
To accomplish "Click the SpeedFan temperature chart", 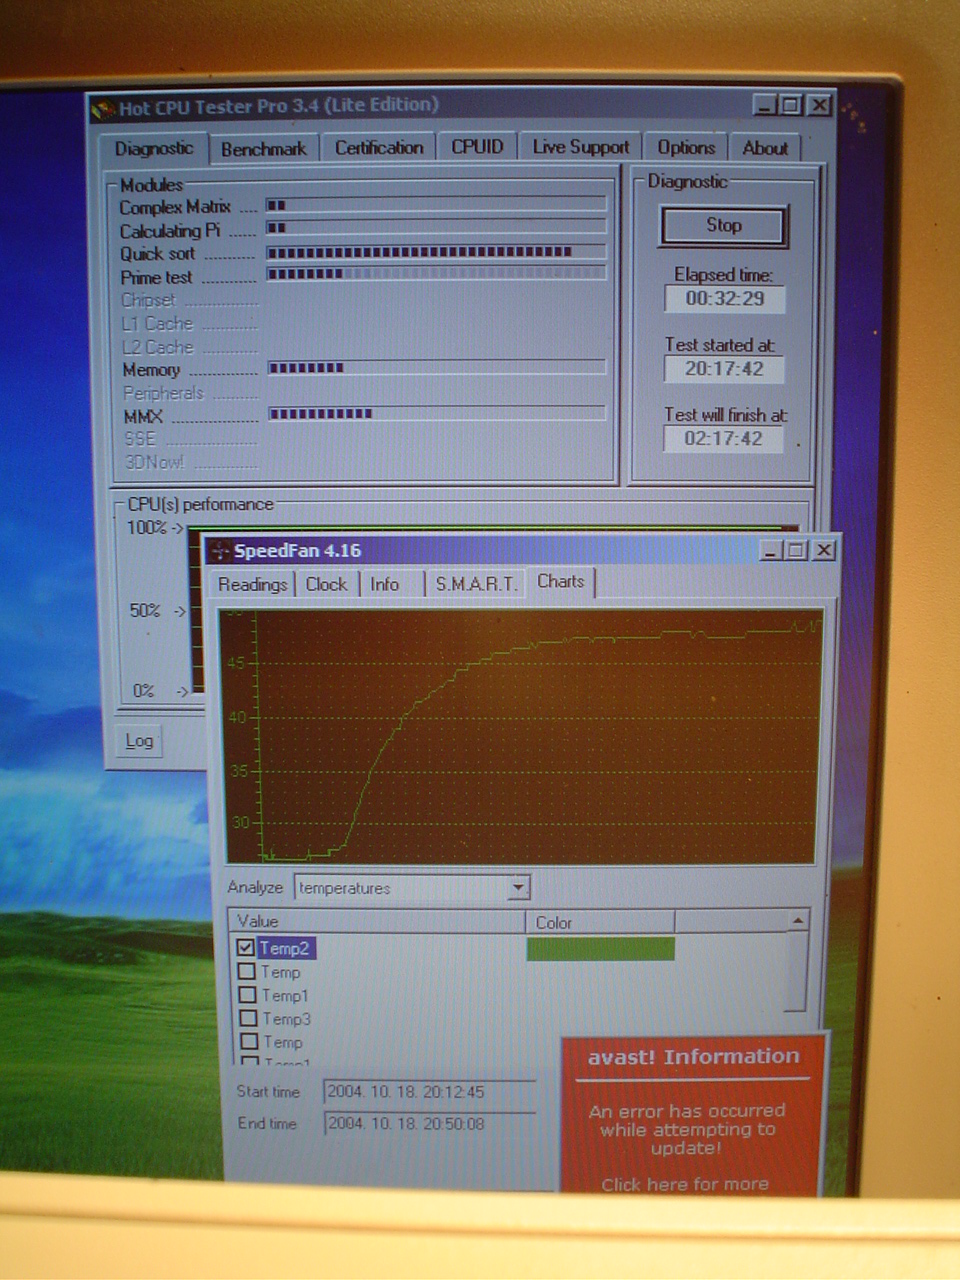I will point(522,736).
